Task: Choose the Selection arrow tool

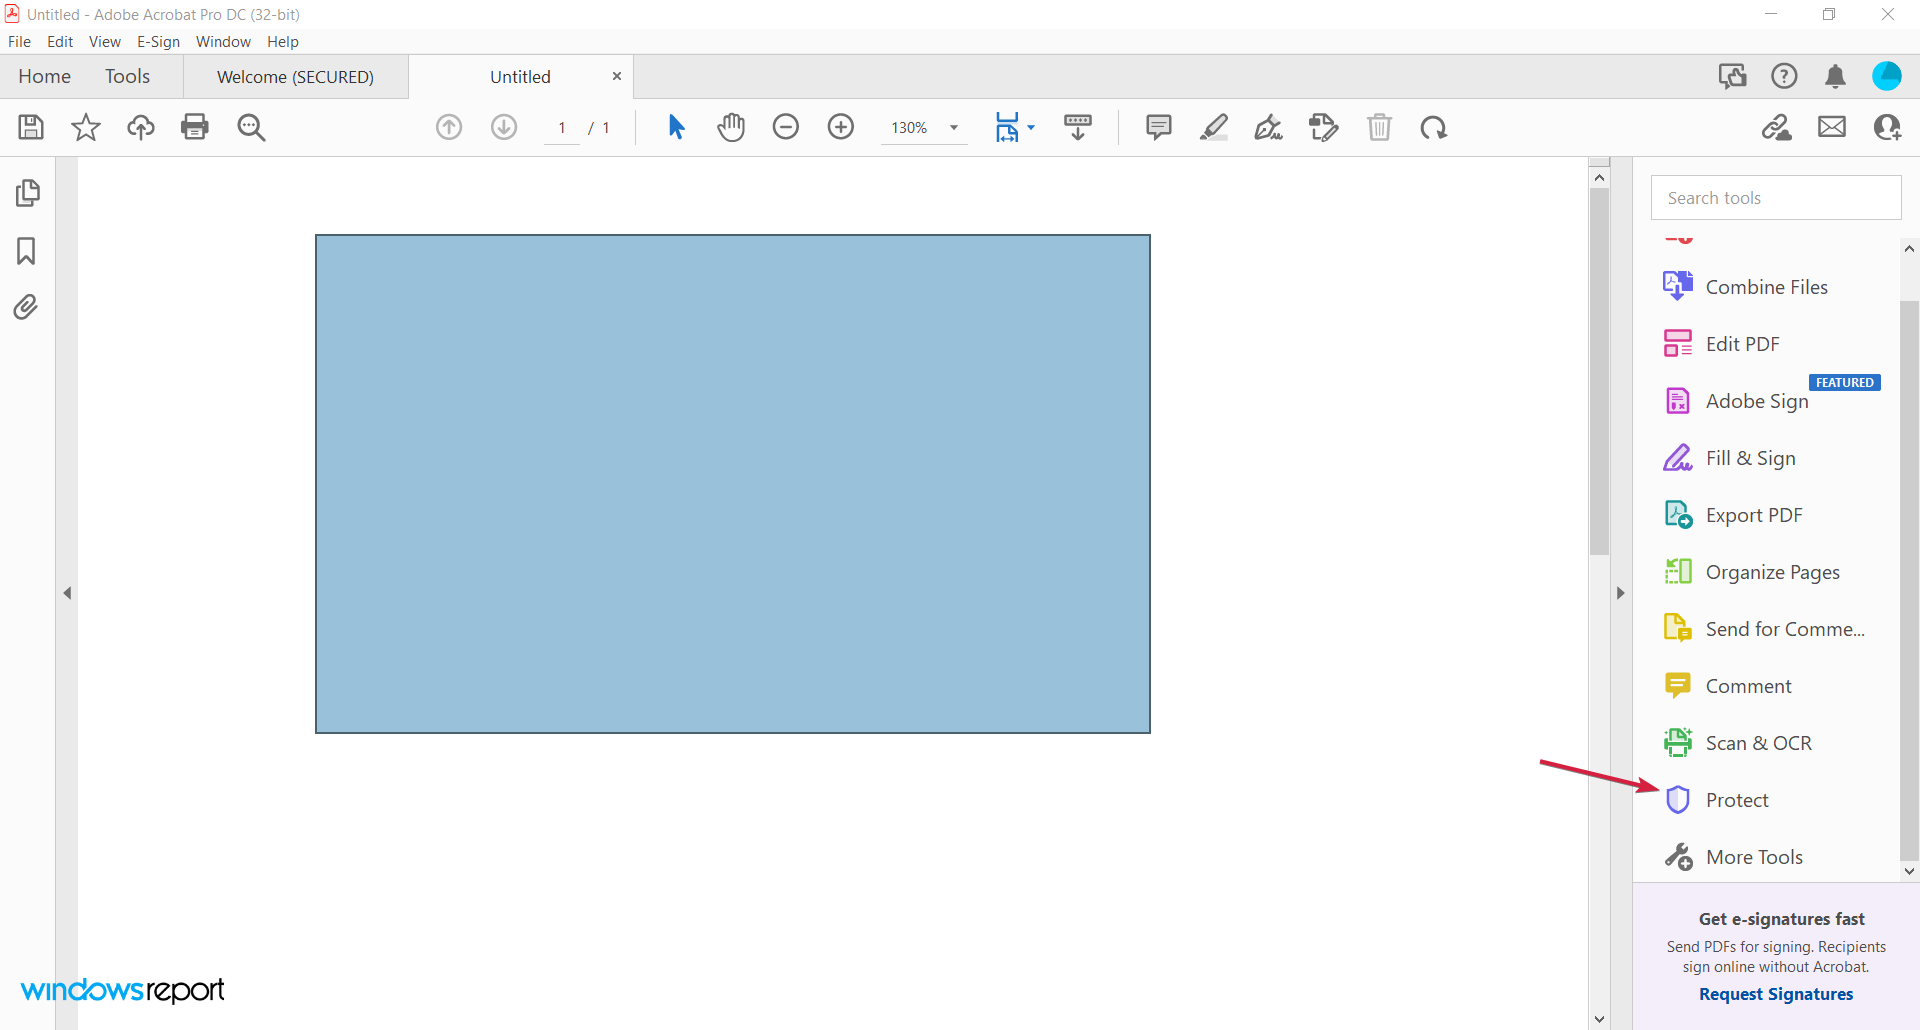Action: (677, 127)
